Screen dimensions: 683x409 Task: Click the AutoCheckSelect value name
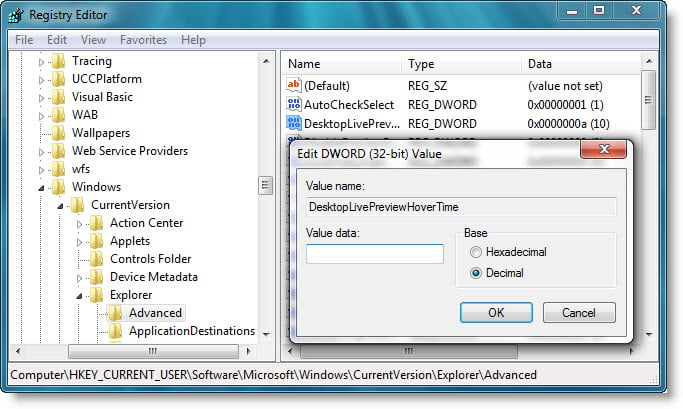(348, 105)
